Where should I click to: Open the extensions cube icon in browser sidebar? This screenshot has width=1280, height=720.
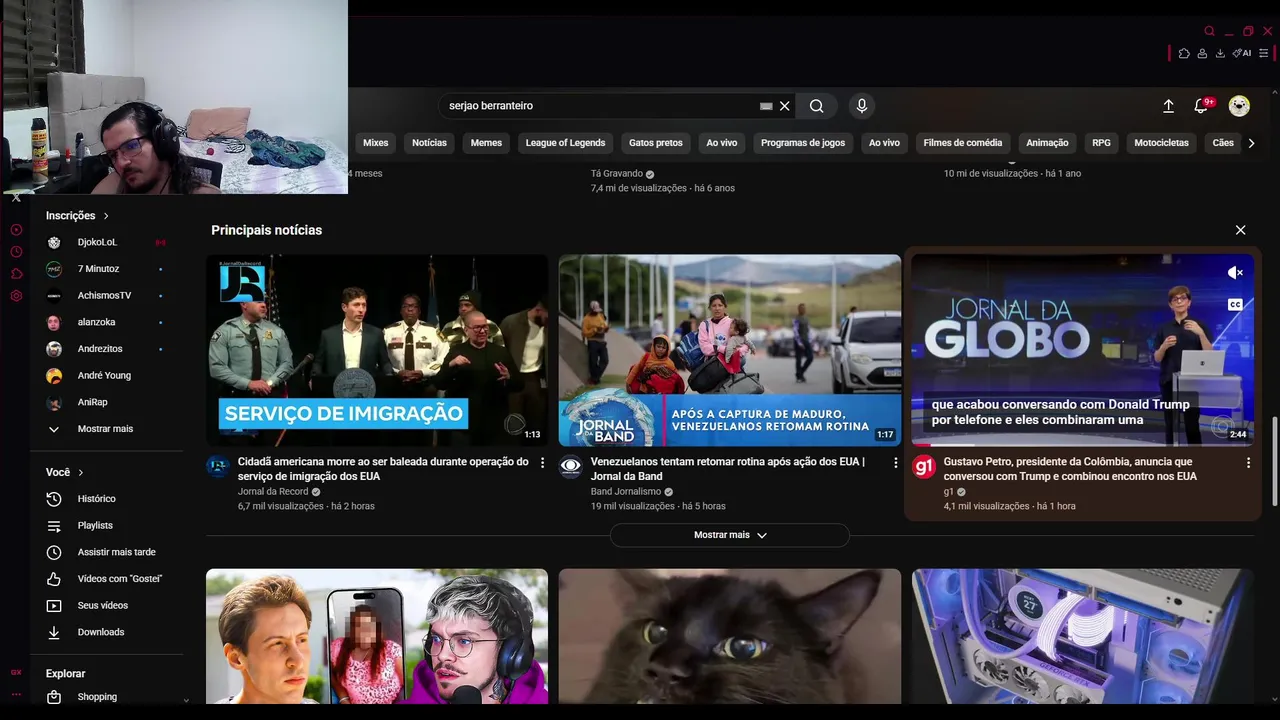point(16,274)
